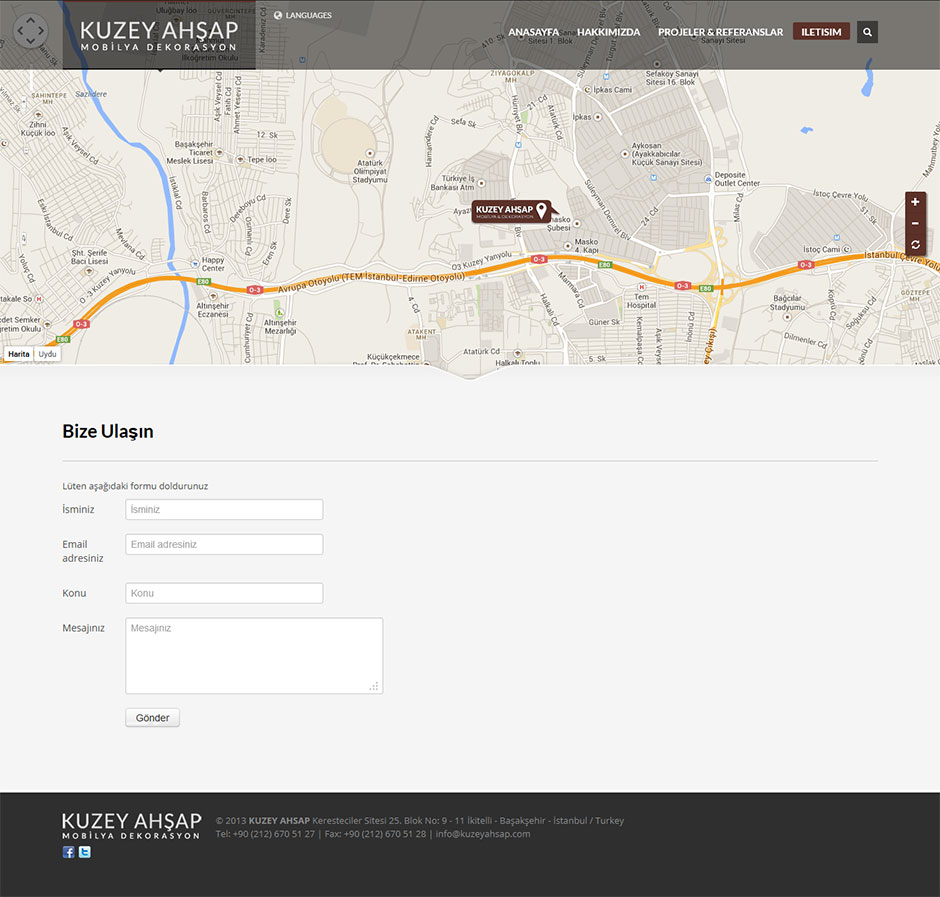Focus the Konu subject field
Viewport: 940px width, 897px height.
[224, 593]
